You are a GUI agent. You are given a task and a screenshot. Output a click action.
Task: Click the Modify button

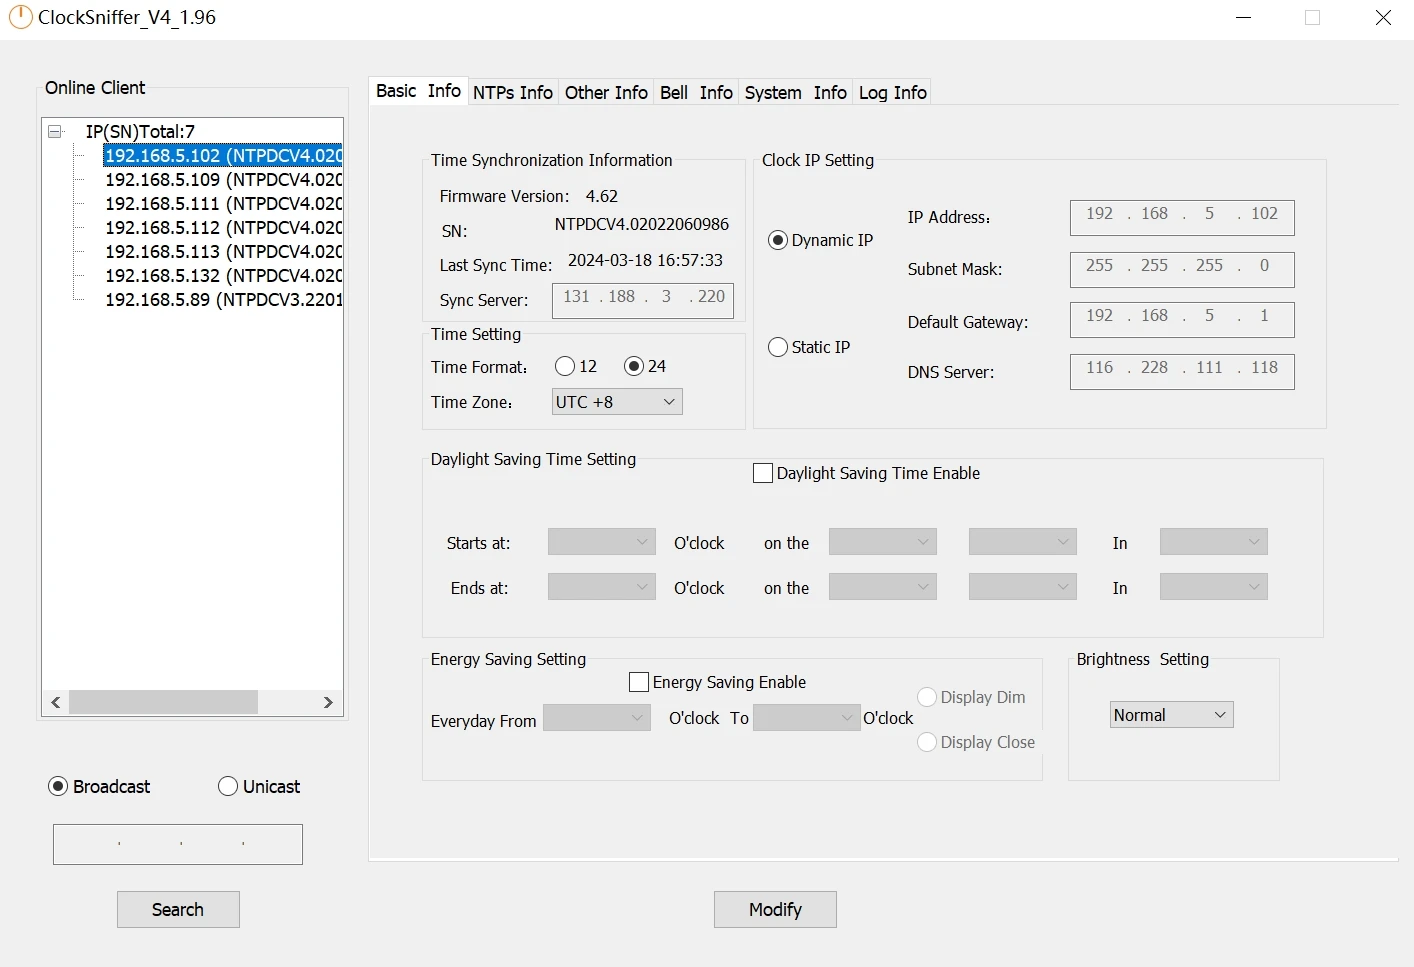point(775,910)
